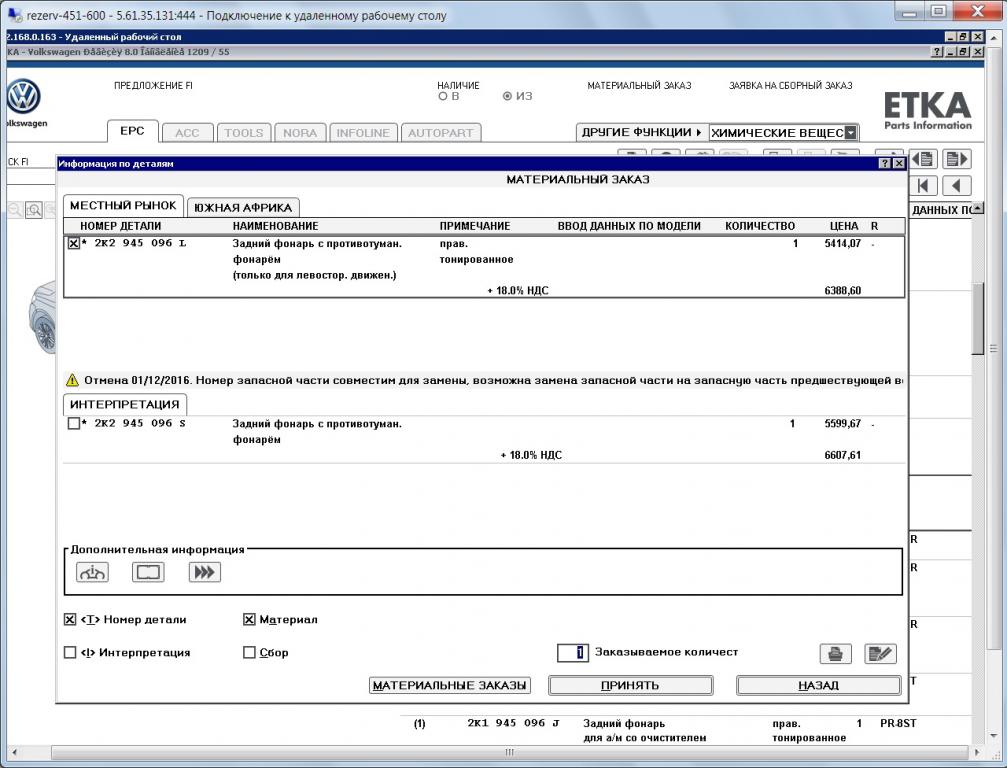1007x768 pixels.
Task: Open the AUTOPART tab
Action: coord(441,133)
